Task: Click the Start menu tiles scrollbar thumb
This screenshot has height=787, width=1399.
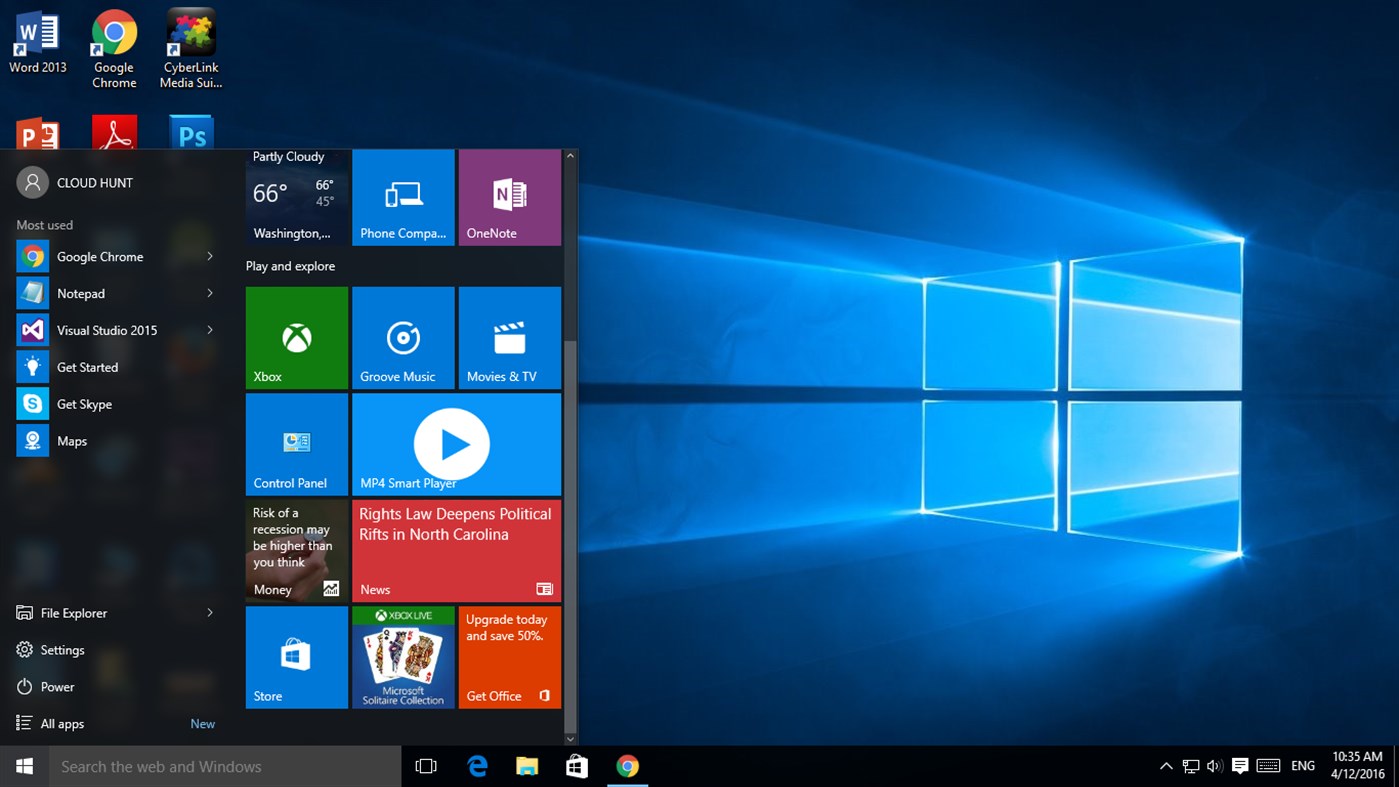Action: [570, 535]
